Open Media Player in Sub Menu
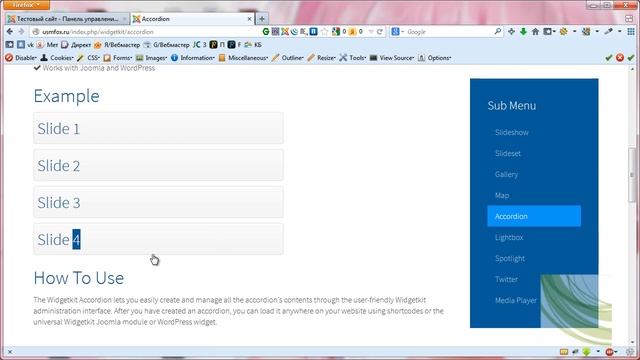Screen dimensions: 640x360 516,300
